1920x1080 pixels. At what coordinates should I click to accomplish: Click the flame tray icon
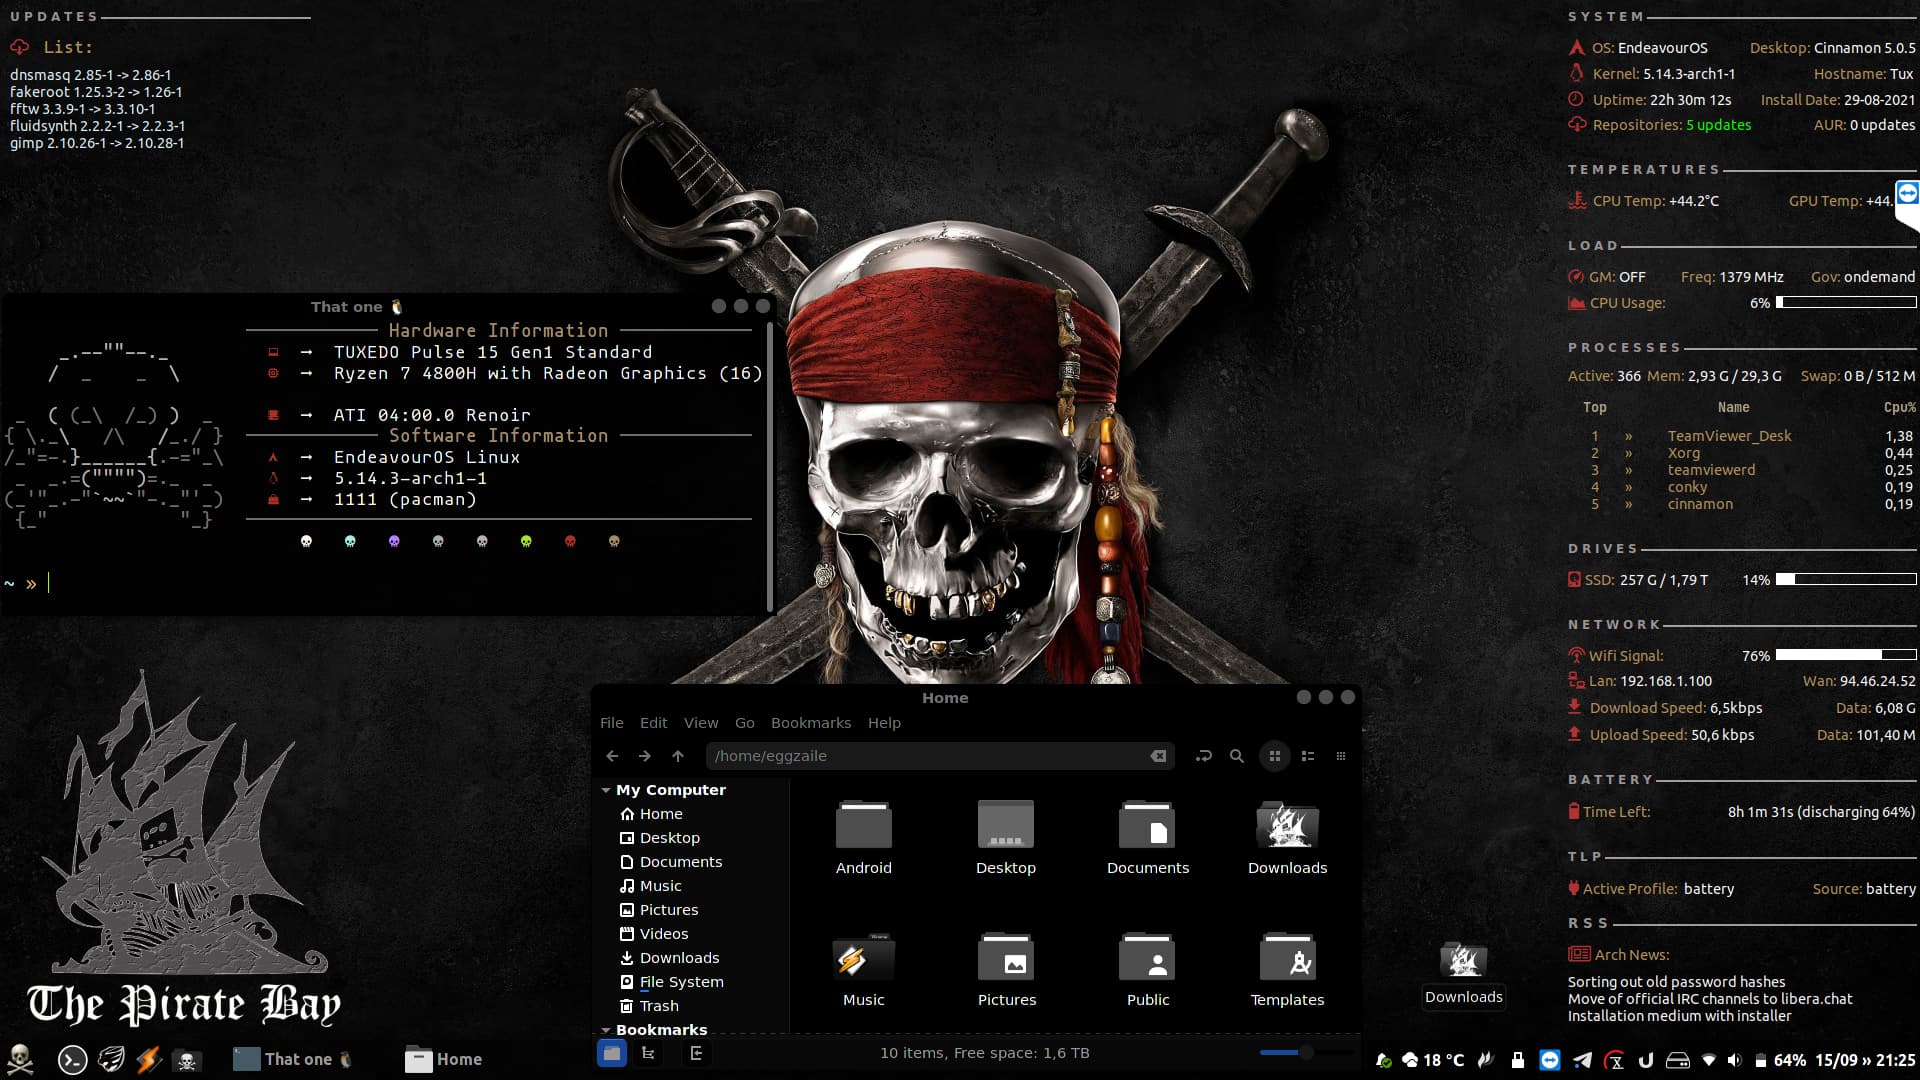(x=1486, y=1060)
